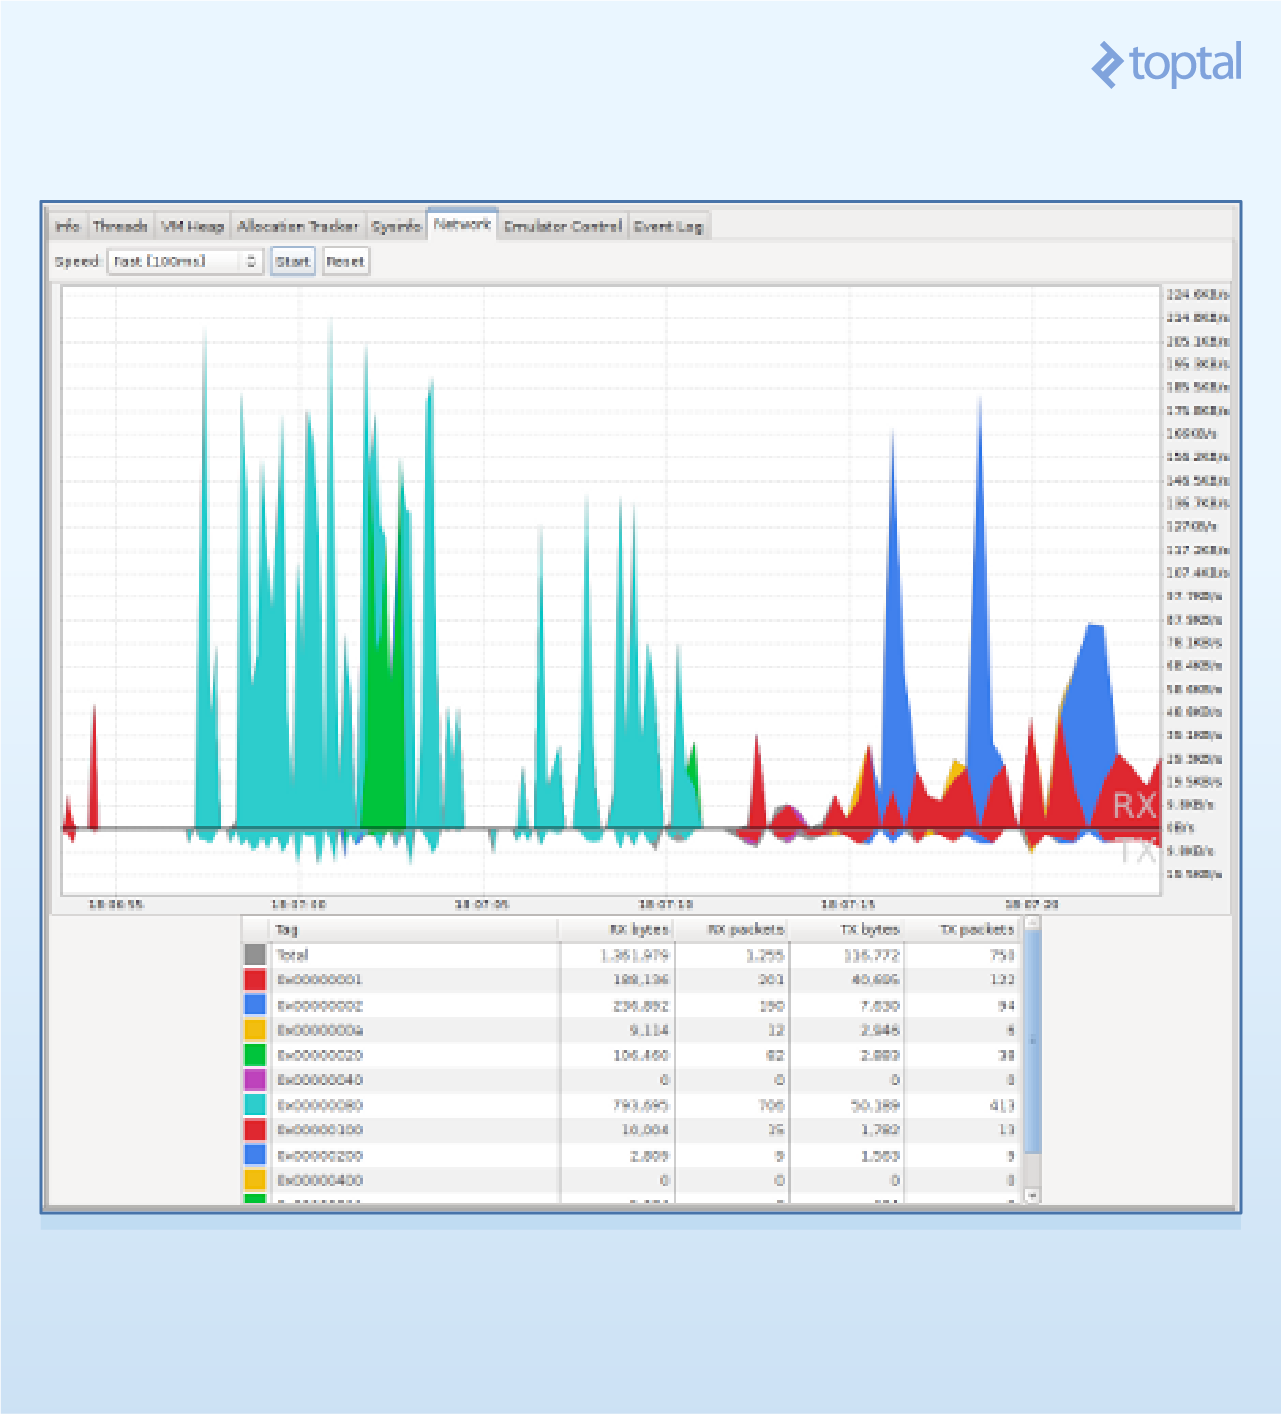This screenshot has width=1281, height=1414.
Task: Open the Info tab
Action: 68,226
